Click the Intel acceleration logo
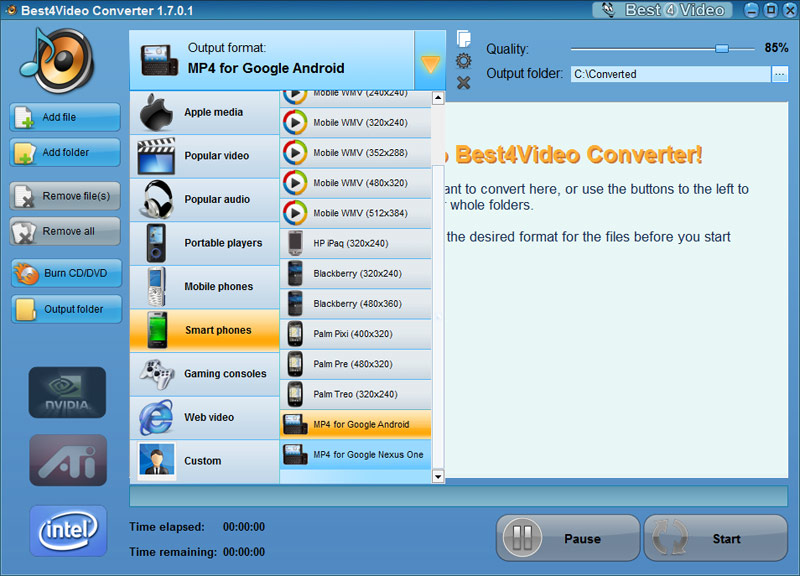This screenshot has width=800, height=576. pyautogui.click(x=68, y=531)
